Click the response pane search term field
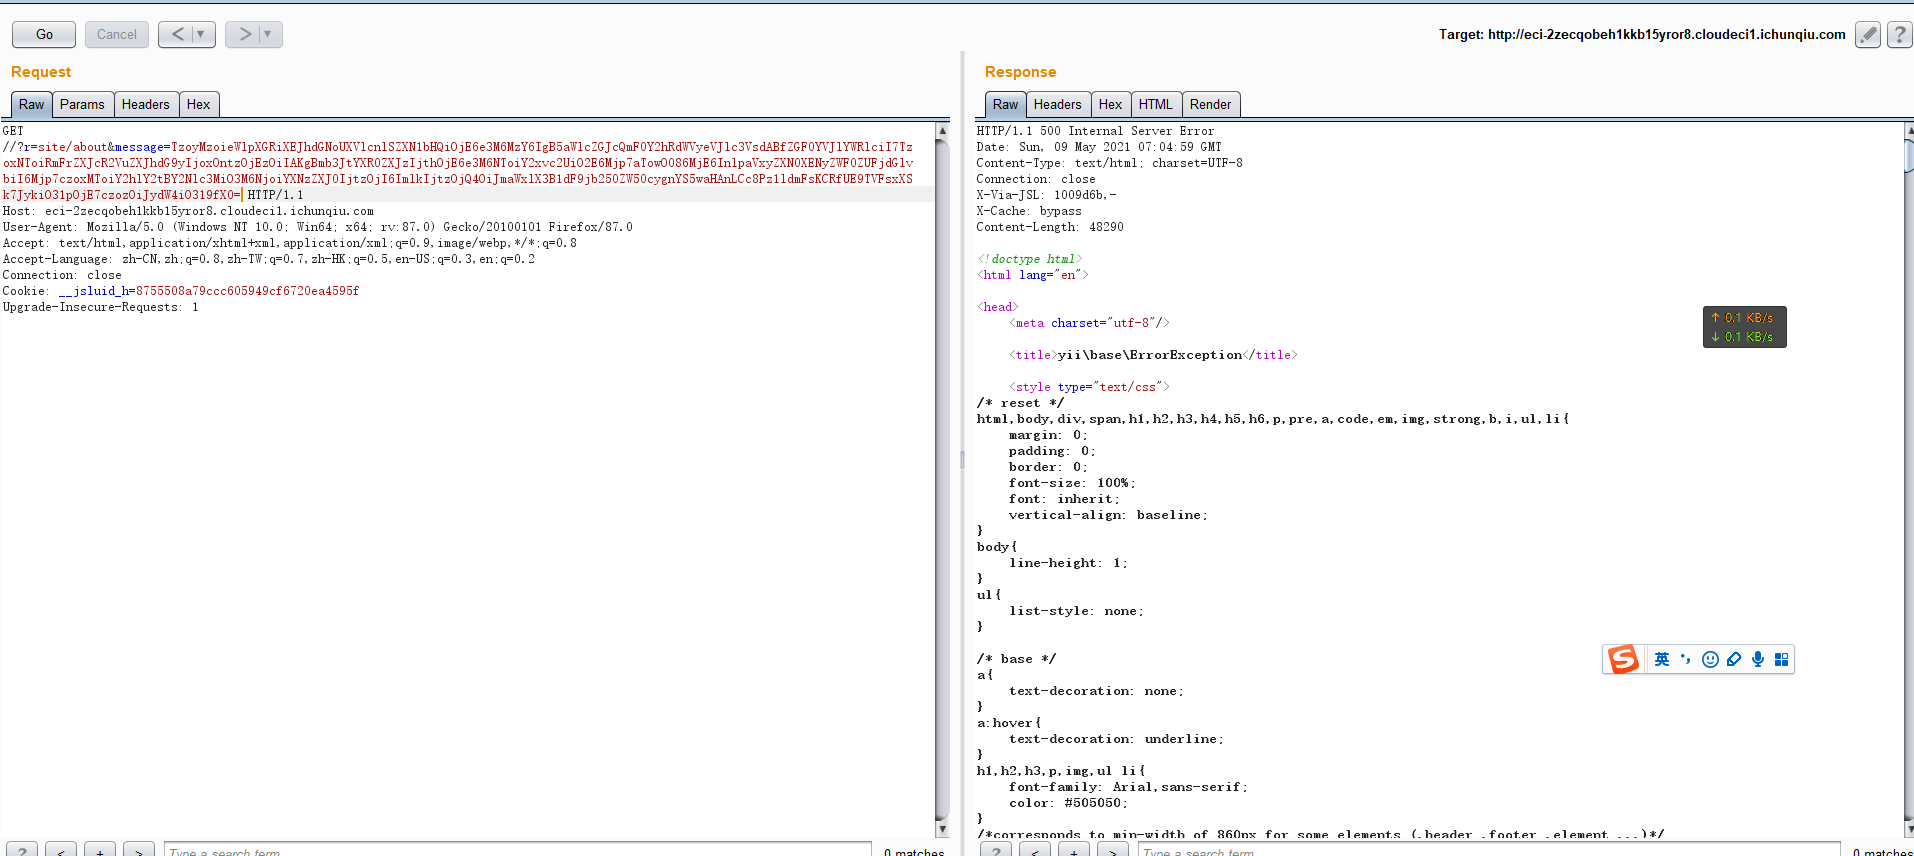This screenshot has width=1914, height=856. pyautogui.click(x=1489, y=851)
